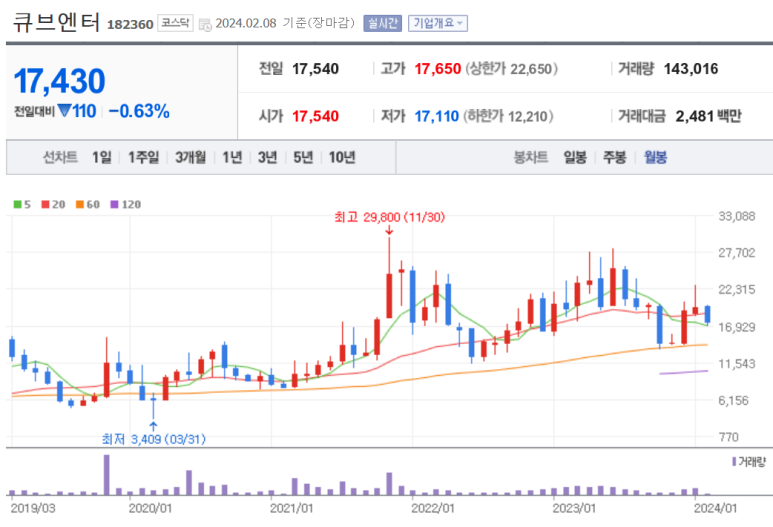
Task: Click the 큐브엔터 stock name heading
Action: [56, 22]
